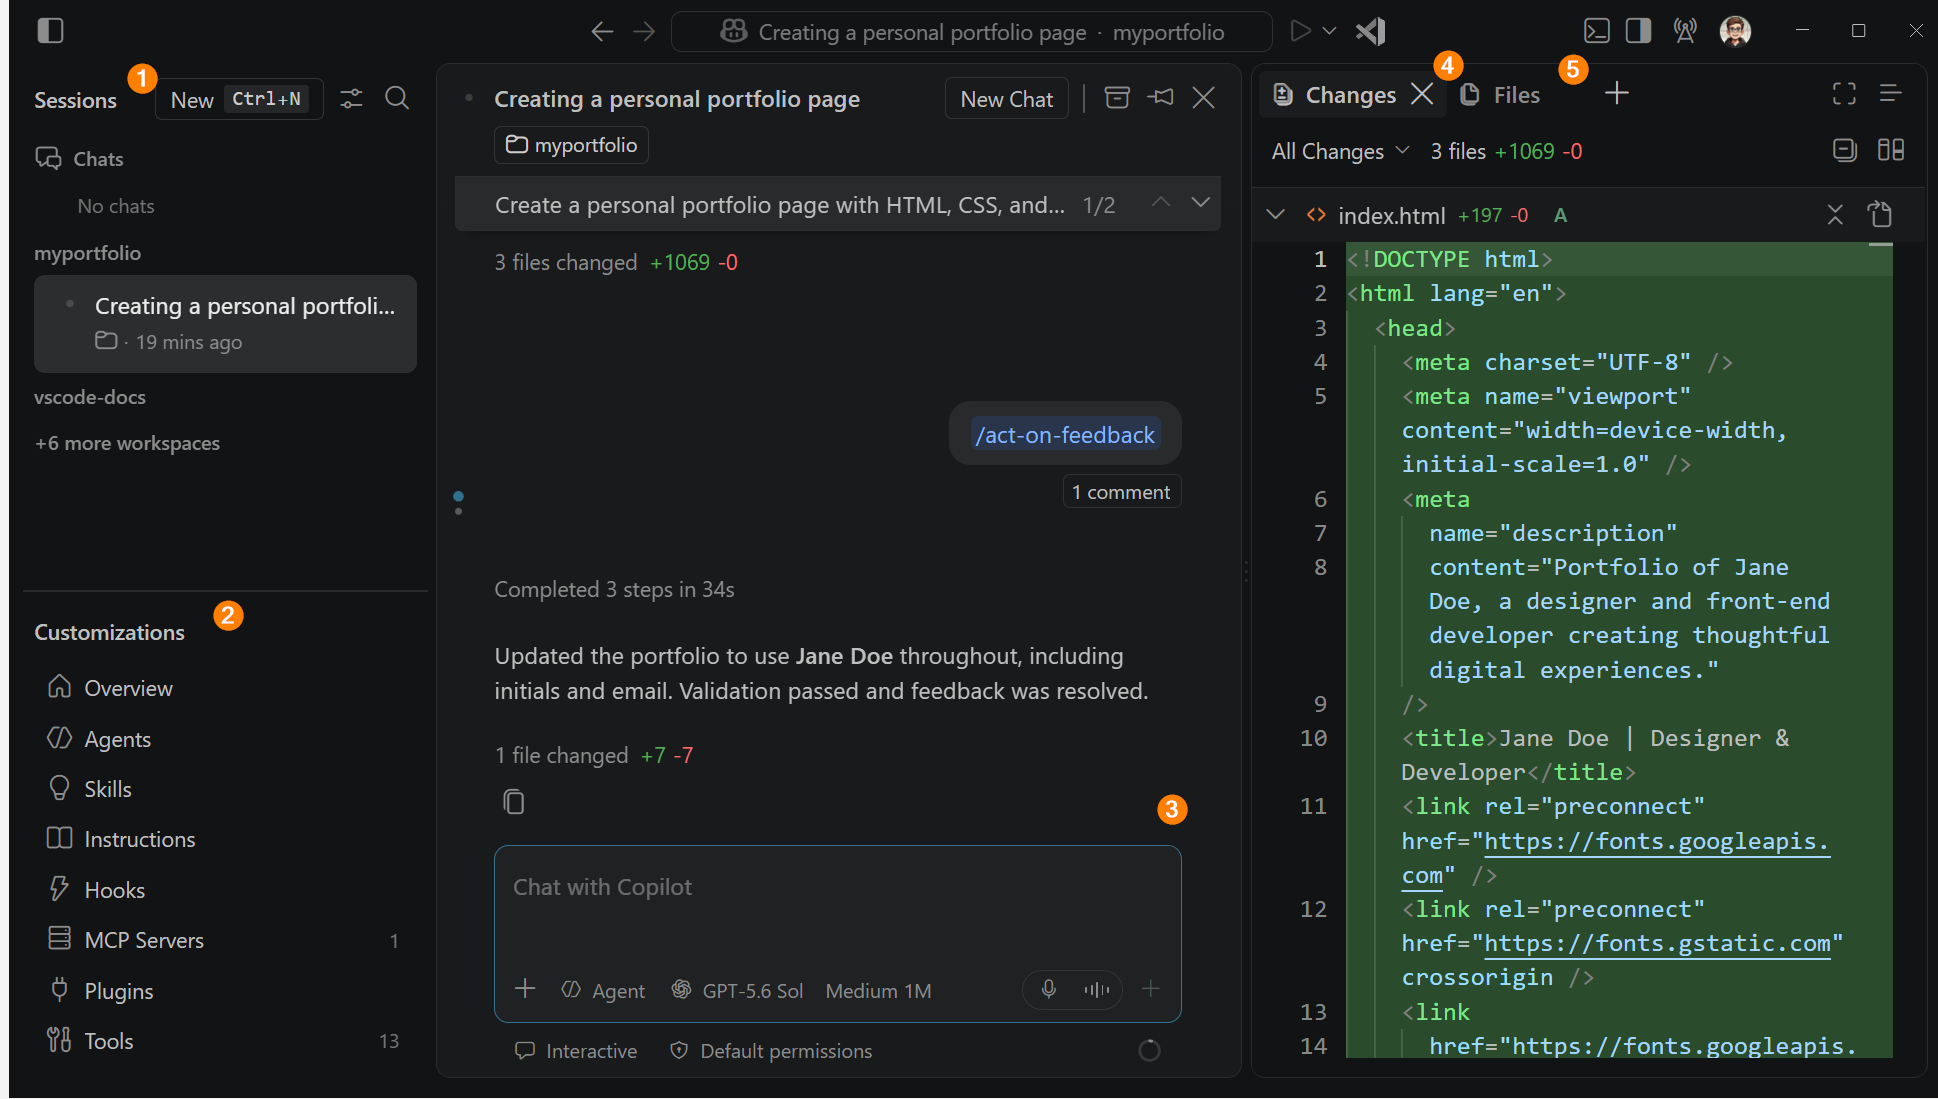The image size is (1938, 1099).
Task: Click the run play button
Action: click(x=1300, y=31)
